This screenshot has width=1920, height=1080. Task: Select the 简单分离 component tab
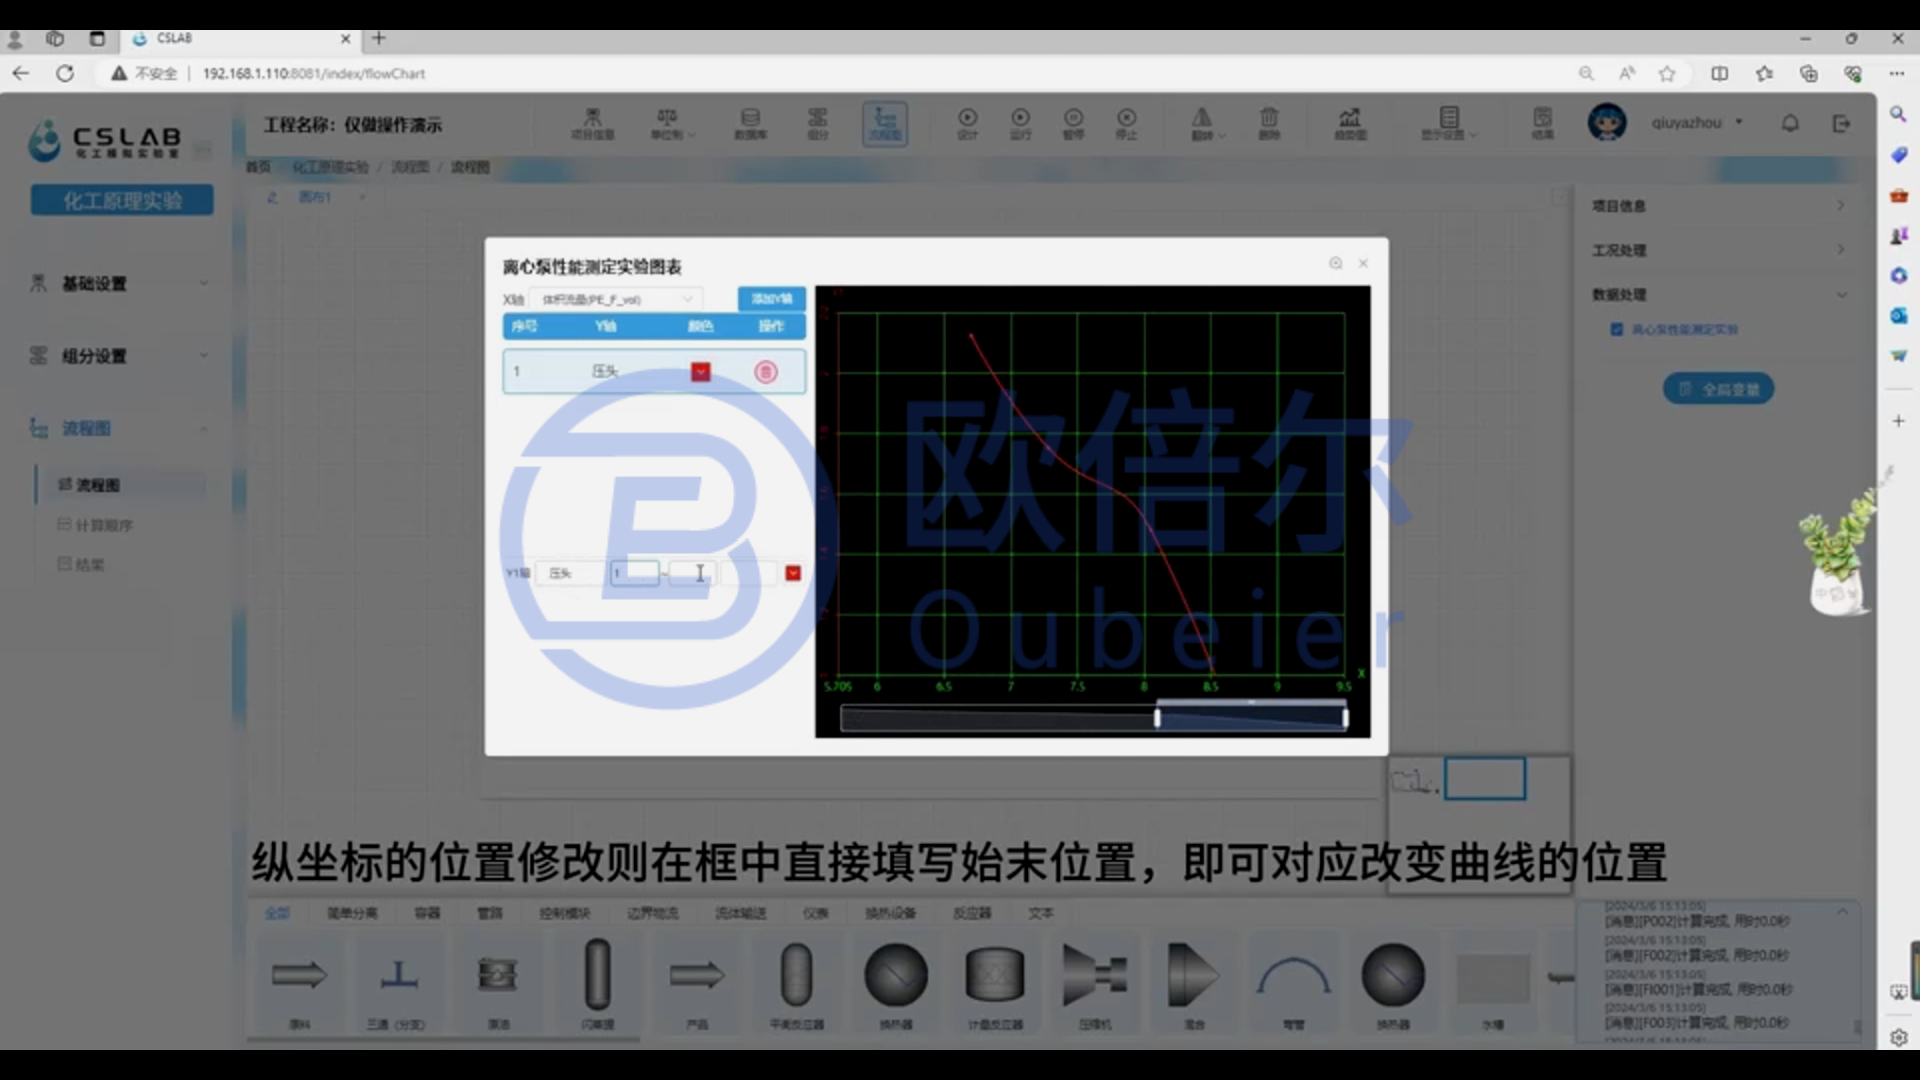click(352, 913)
